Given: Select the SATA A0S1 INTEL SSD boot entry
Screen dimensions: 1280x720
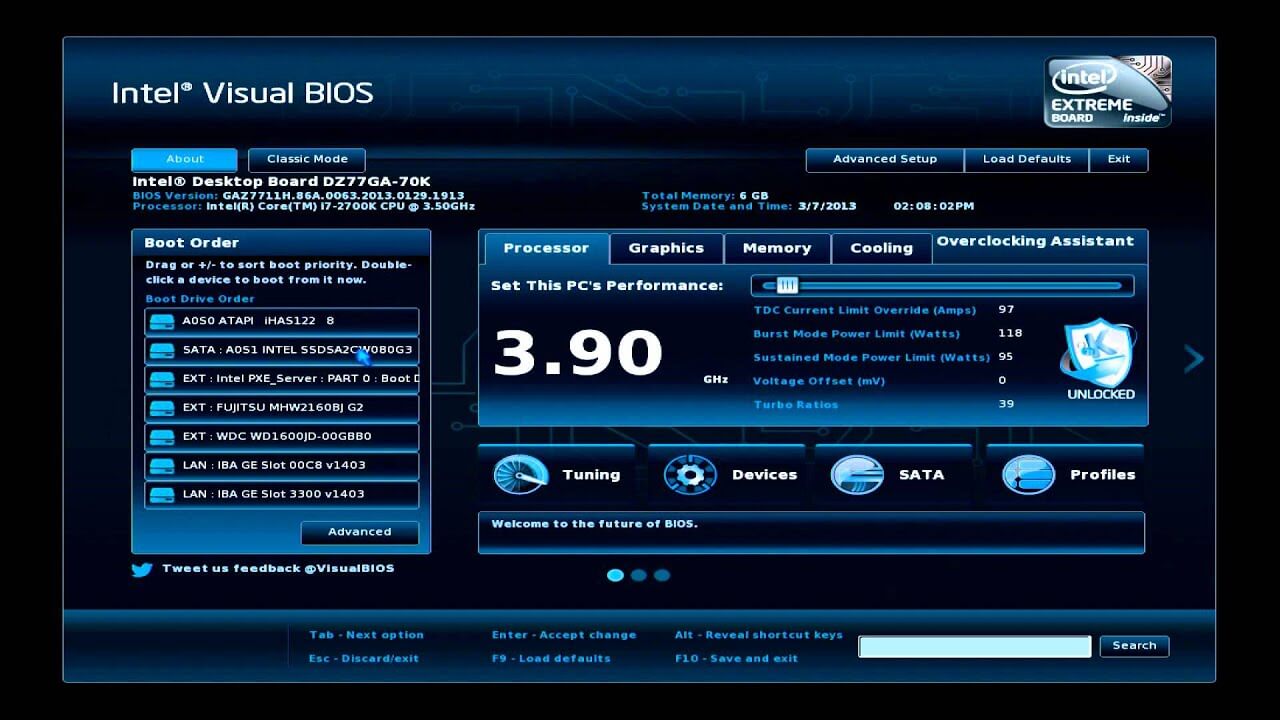Looking at the screenshot, I should 282,351.
